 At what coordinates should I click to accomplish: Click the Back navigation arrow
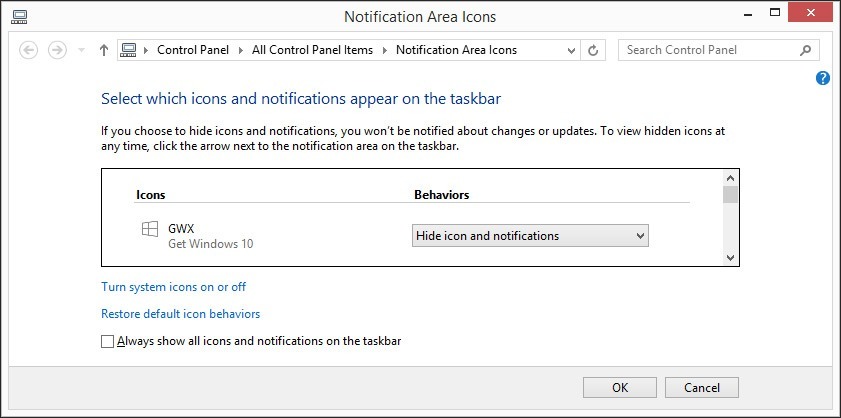coord(28,50)
